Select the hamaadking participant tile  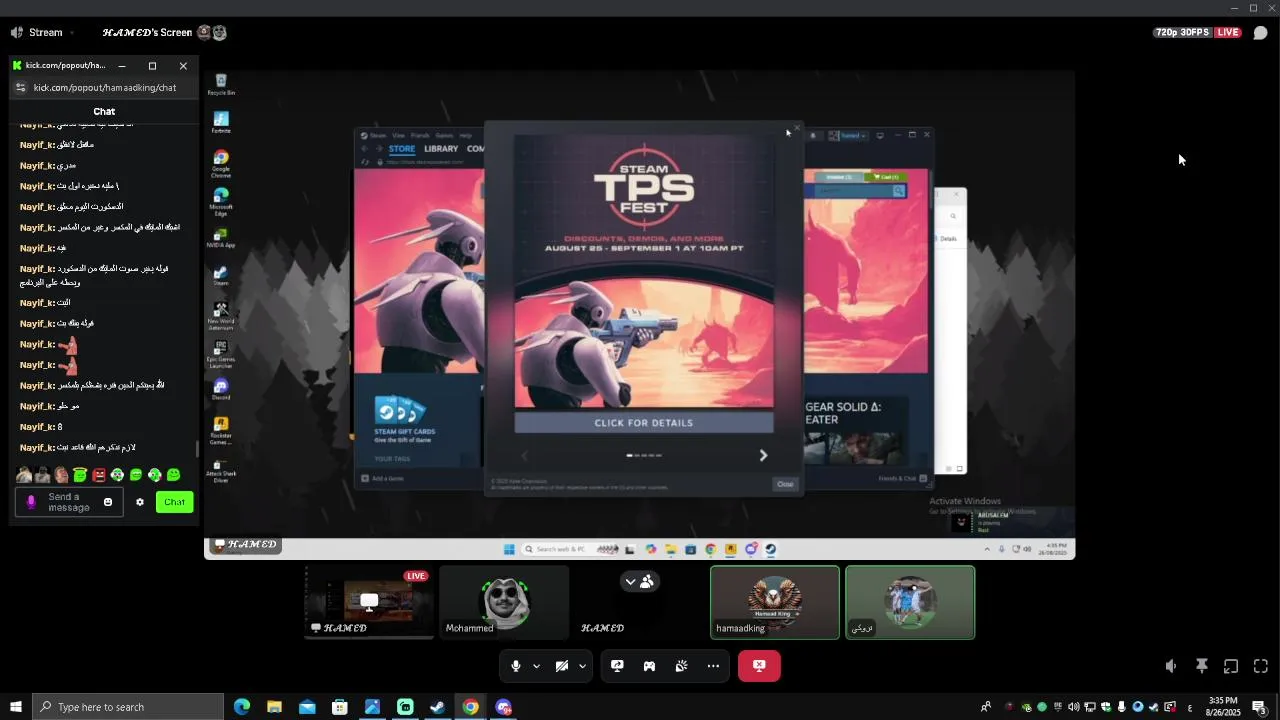pyautogui.click(x=775, y=602)
